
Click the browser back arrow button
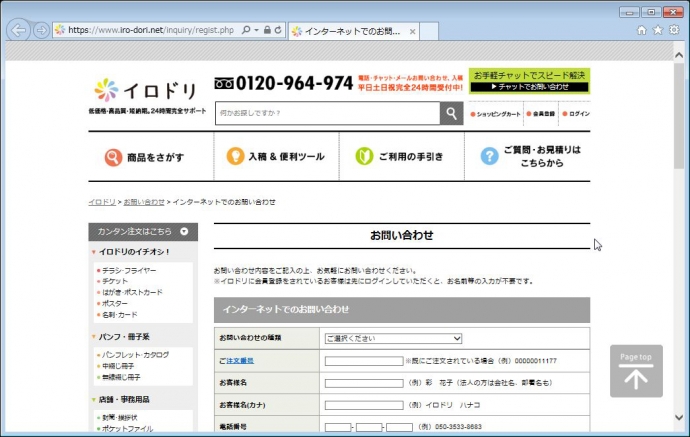[x=18, y=30]
